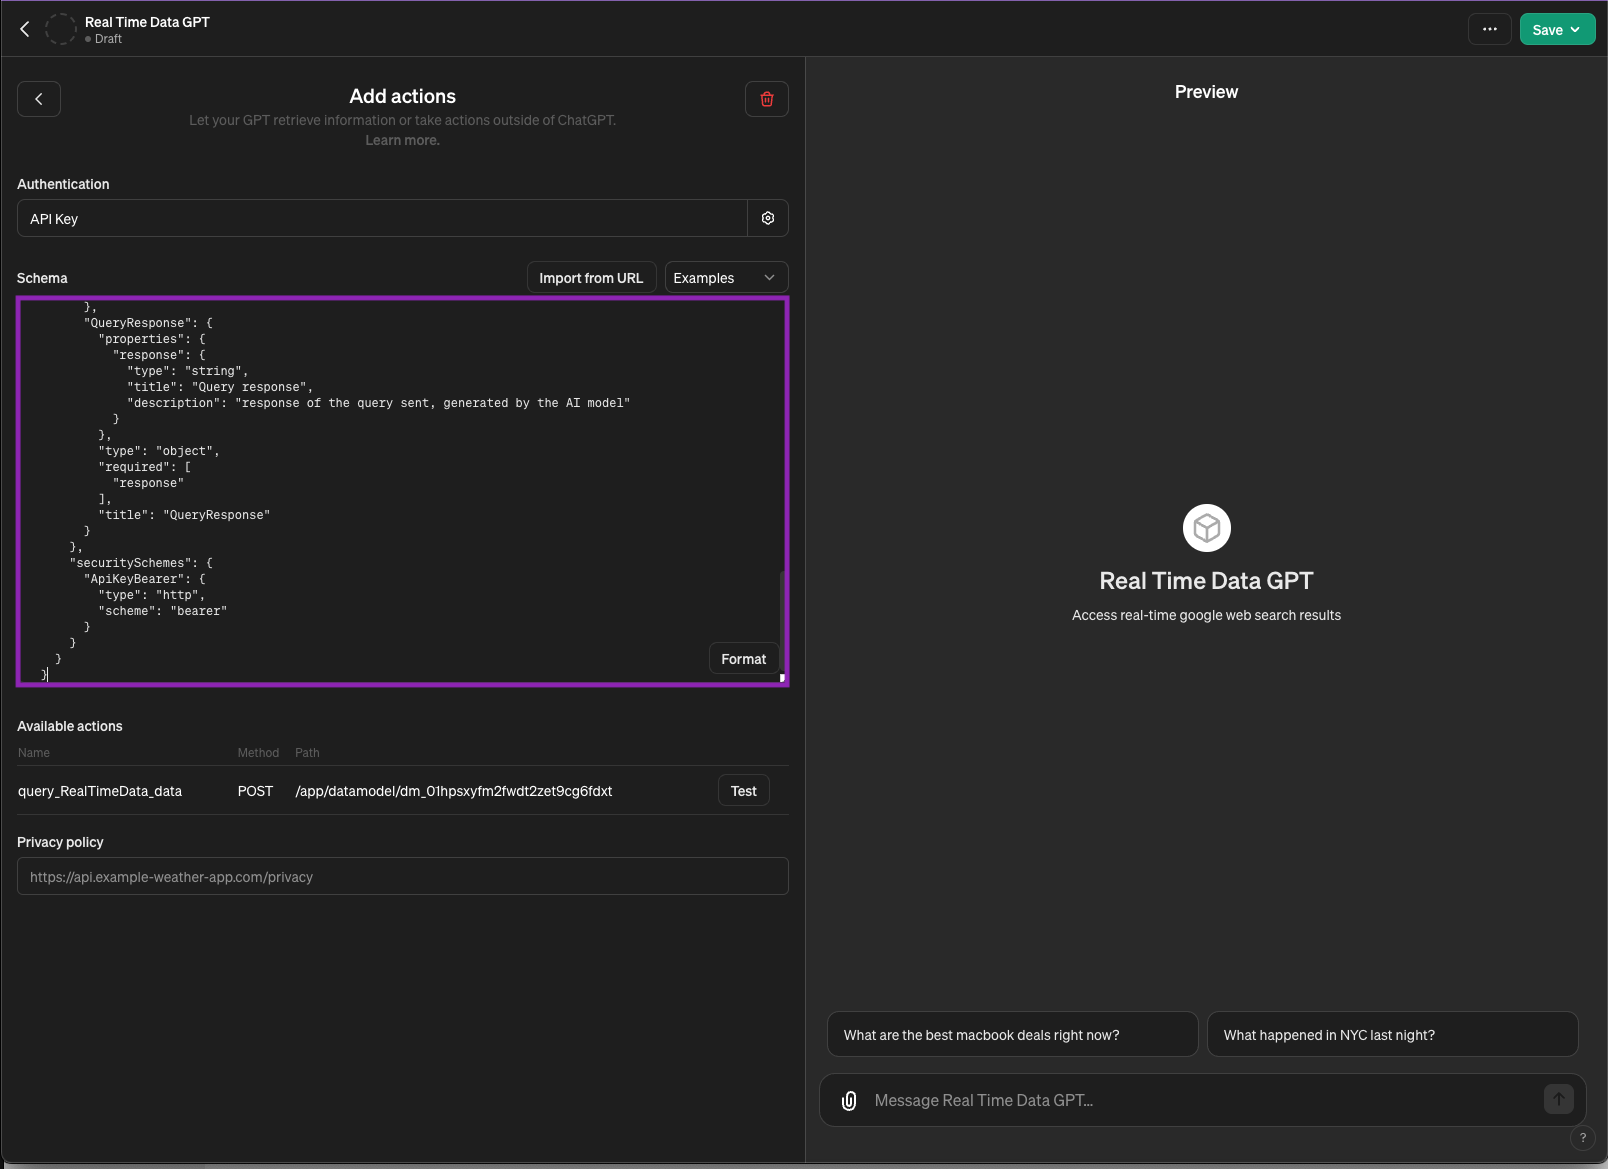Viewport: 1608px width, 1169px height.
Task: Click the POST method cell
Action: 255,791
